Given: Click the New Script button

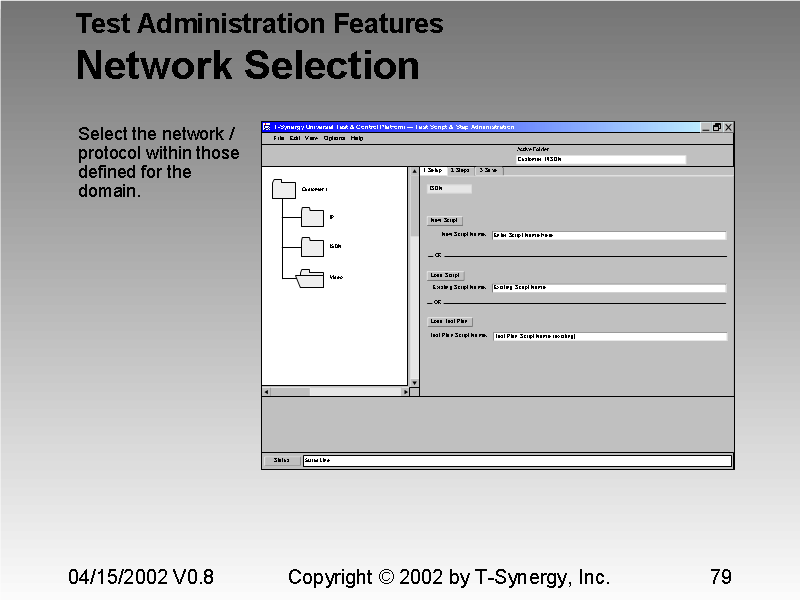Looking at the screenshot, I should coord(445,220).
